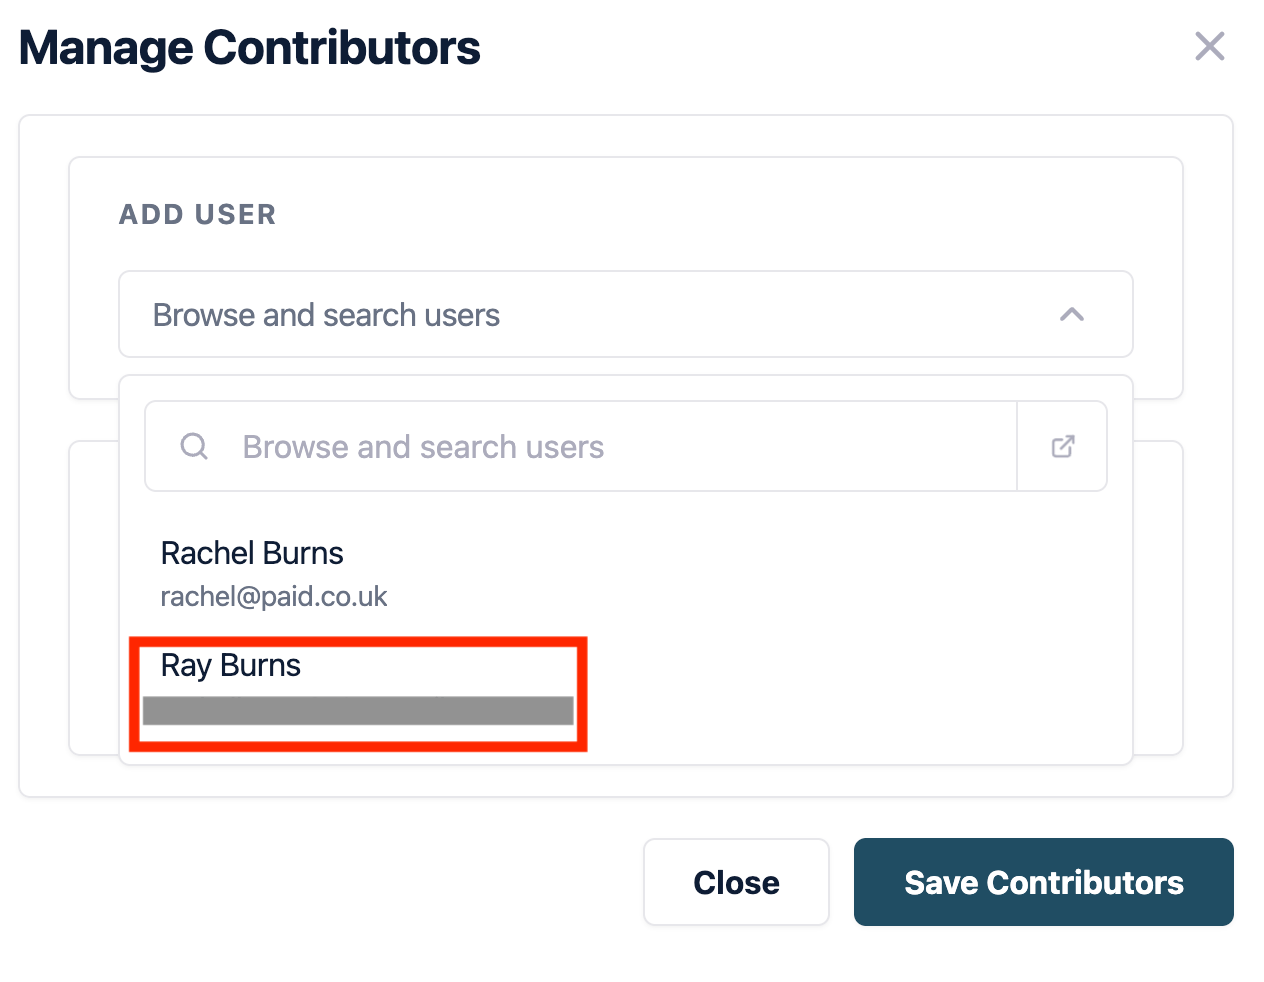Click Save Contributors
This screenshot has width=1264, height=982.
[x=1043, y=882]
